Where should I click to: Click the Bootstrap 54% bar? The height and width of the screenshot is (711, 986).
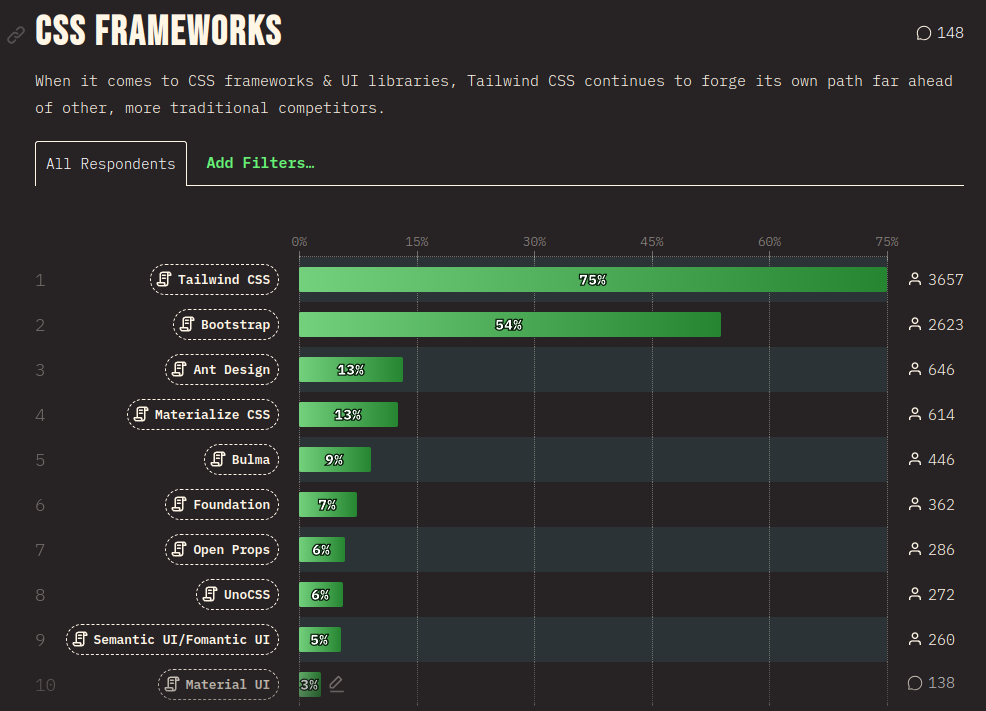coord(509,325)
